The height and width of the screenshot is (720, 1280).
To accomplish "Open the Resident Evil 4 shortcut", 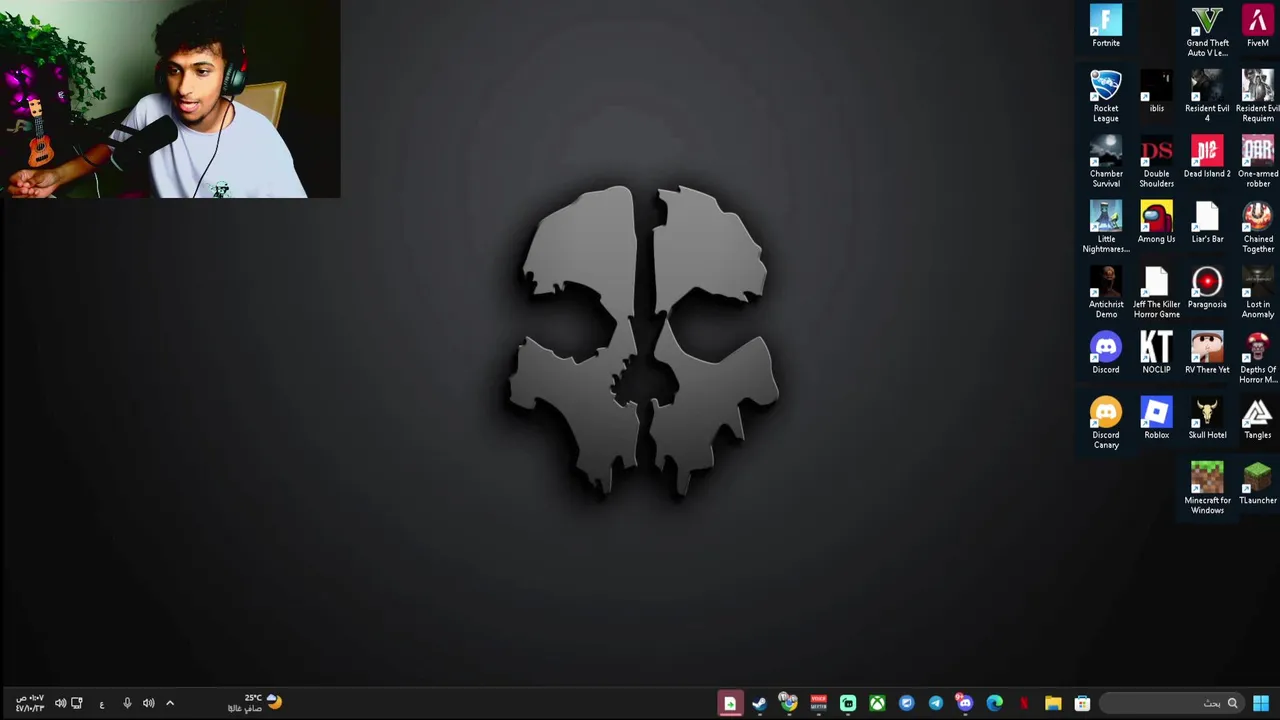I will click(1207, 97).
